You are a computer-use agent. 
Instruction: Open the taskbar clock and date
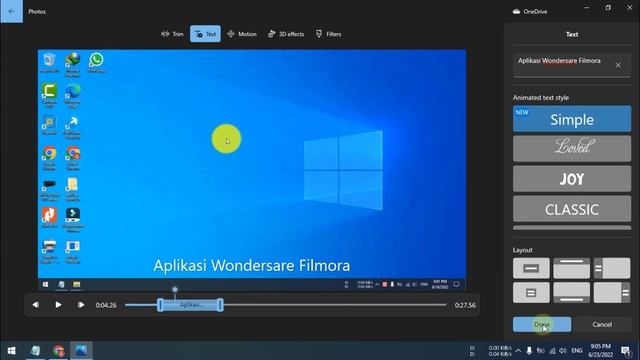(x=600, y=351)
